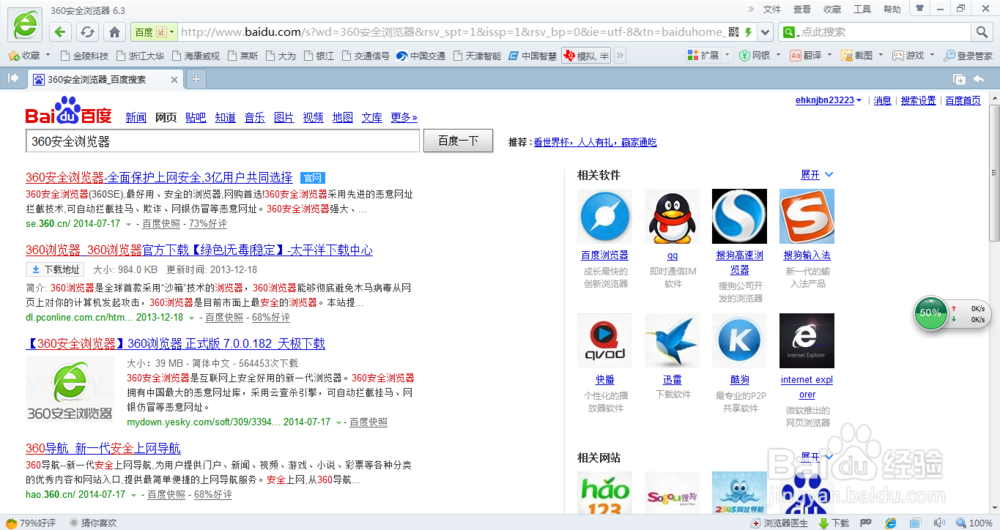Click the 下载地址 download button
Image resolution: width=1000 pixels, height=530 pixels.
(x=55, y=270)
